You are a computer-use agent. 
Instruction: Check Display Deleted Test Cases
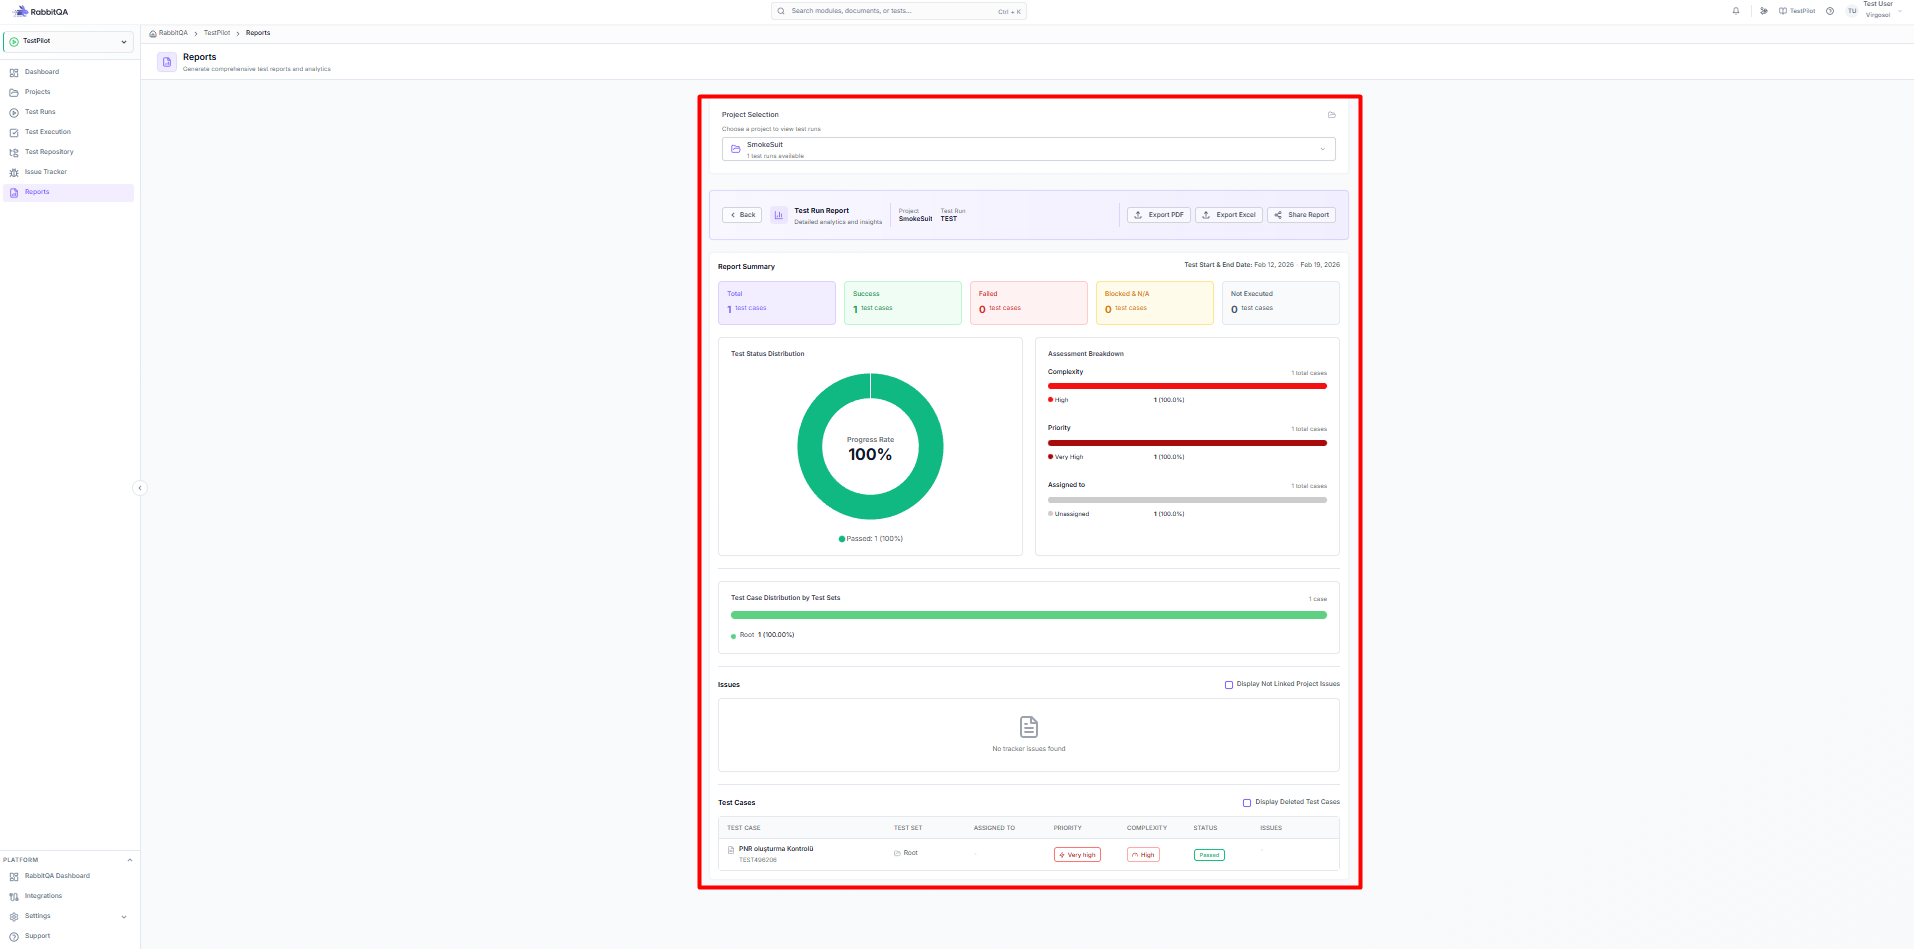coord(1247,803)
